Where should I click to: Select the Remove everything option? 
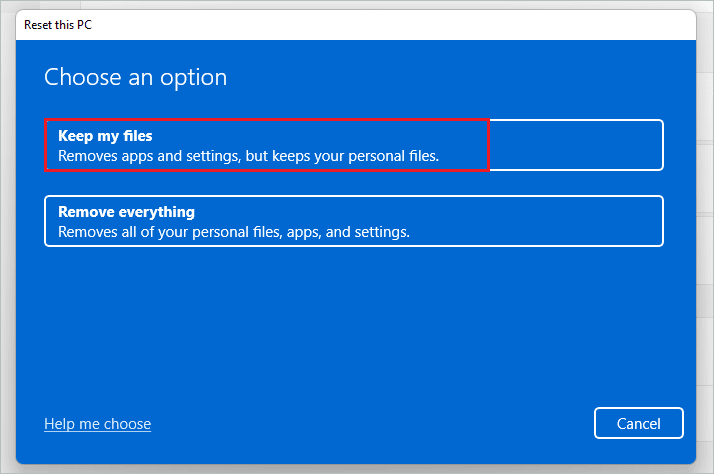[x=354, y=221]
